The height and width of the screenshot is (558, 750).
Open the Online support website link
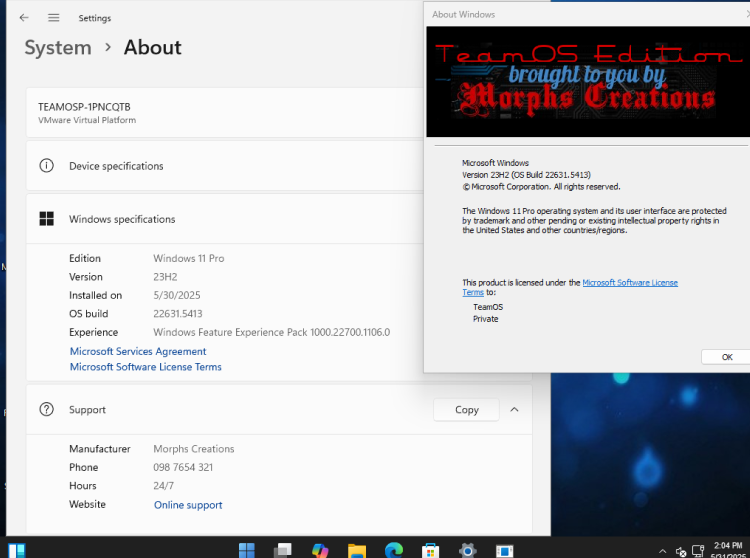188,505
